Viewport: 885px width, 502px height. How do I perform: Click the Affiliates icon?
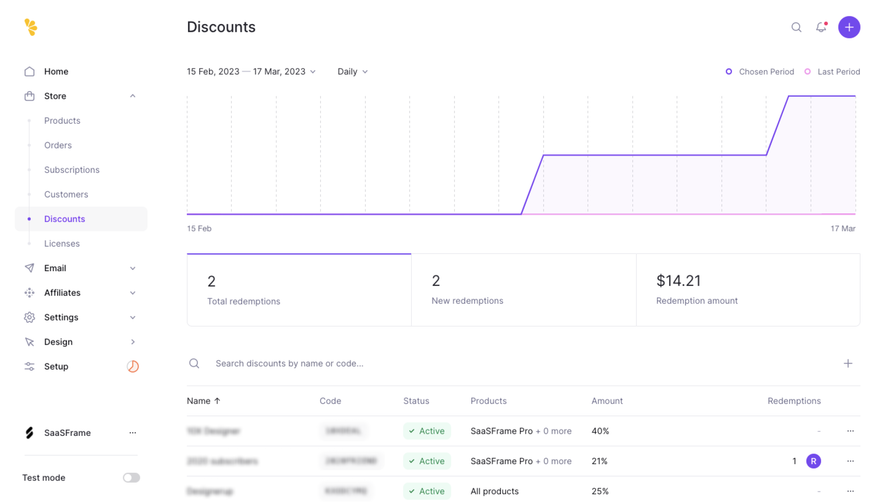[29, 293]
